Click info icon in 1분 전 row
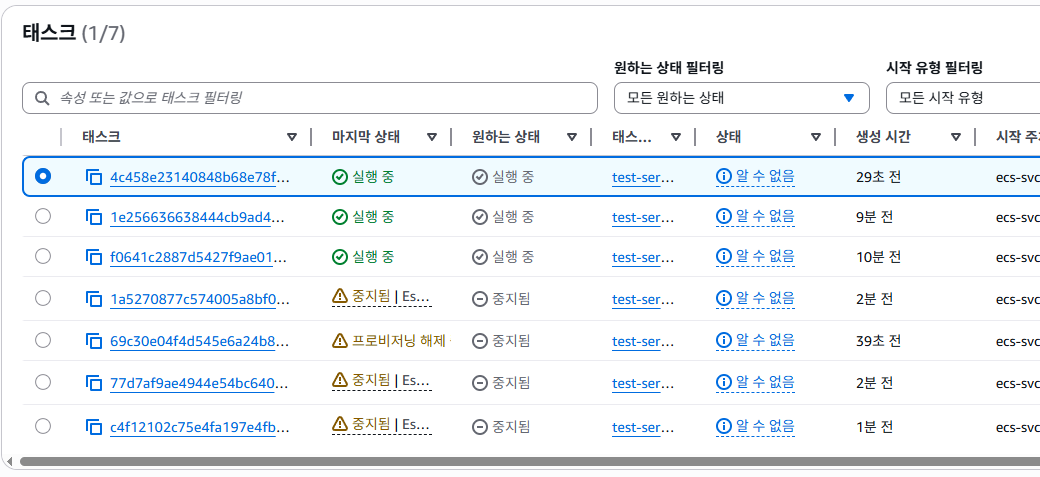The height and width of the screenshot is (477, 1040). pyautogui.click(x=723, y=426)
